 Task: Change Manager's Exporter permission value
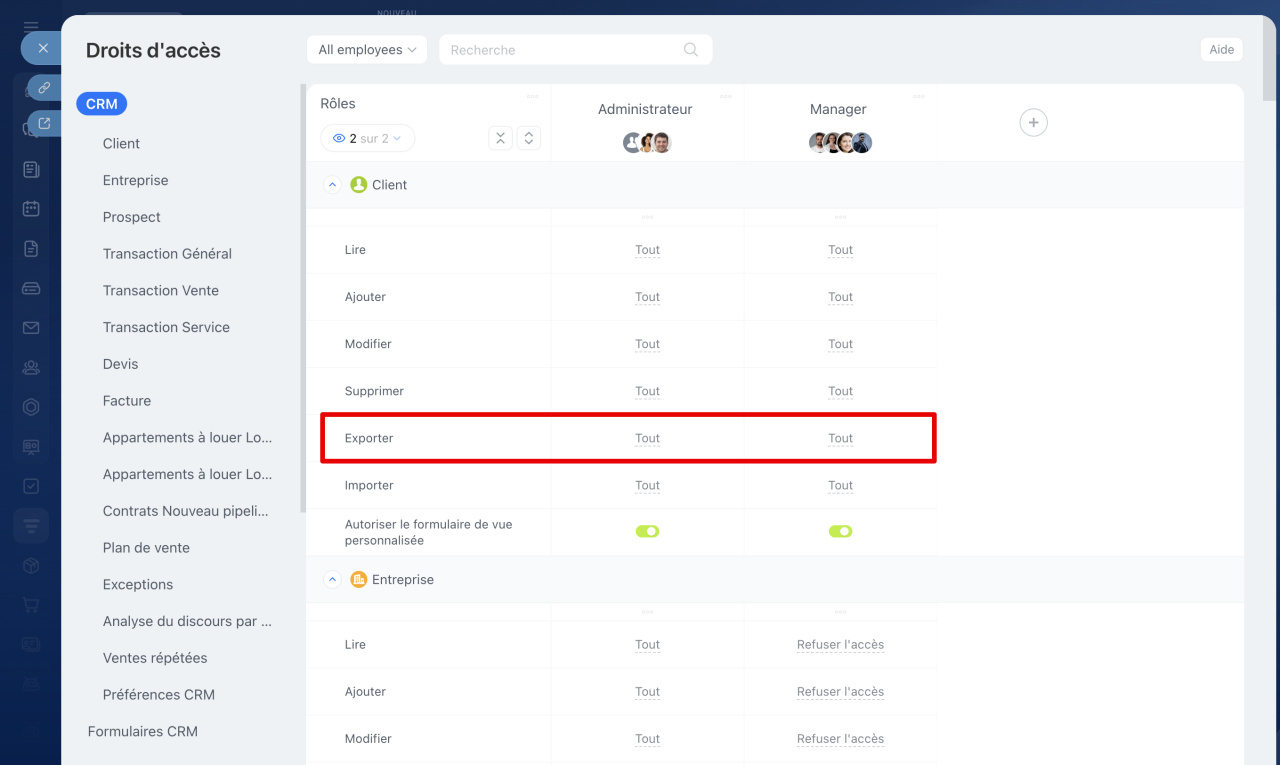tap(840, 438)
